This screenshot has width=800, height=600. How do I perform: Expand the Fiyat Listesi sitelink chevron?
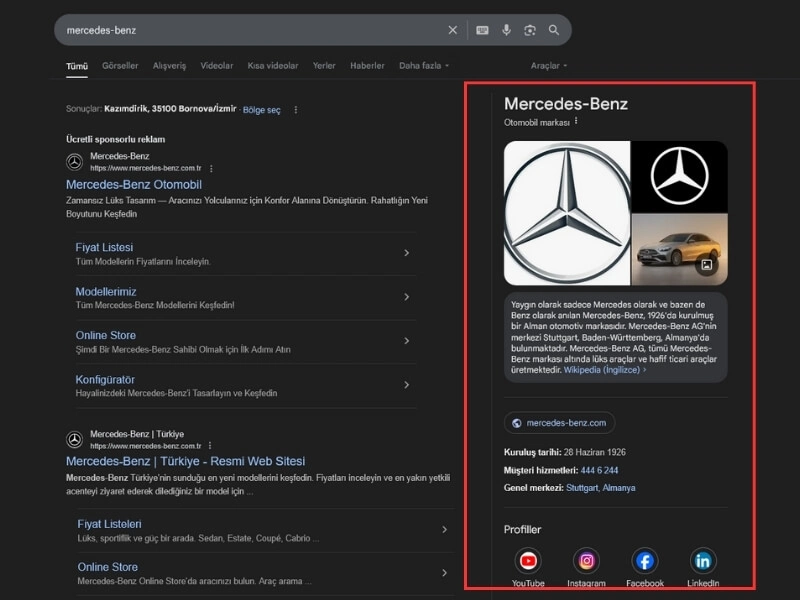(x=406, y=253)
